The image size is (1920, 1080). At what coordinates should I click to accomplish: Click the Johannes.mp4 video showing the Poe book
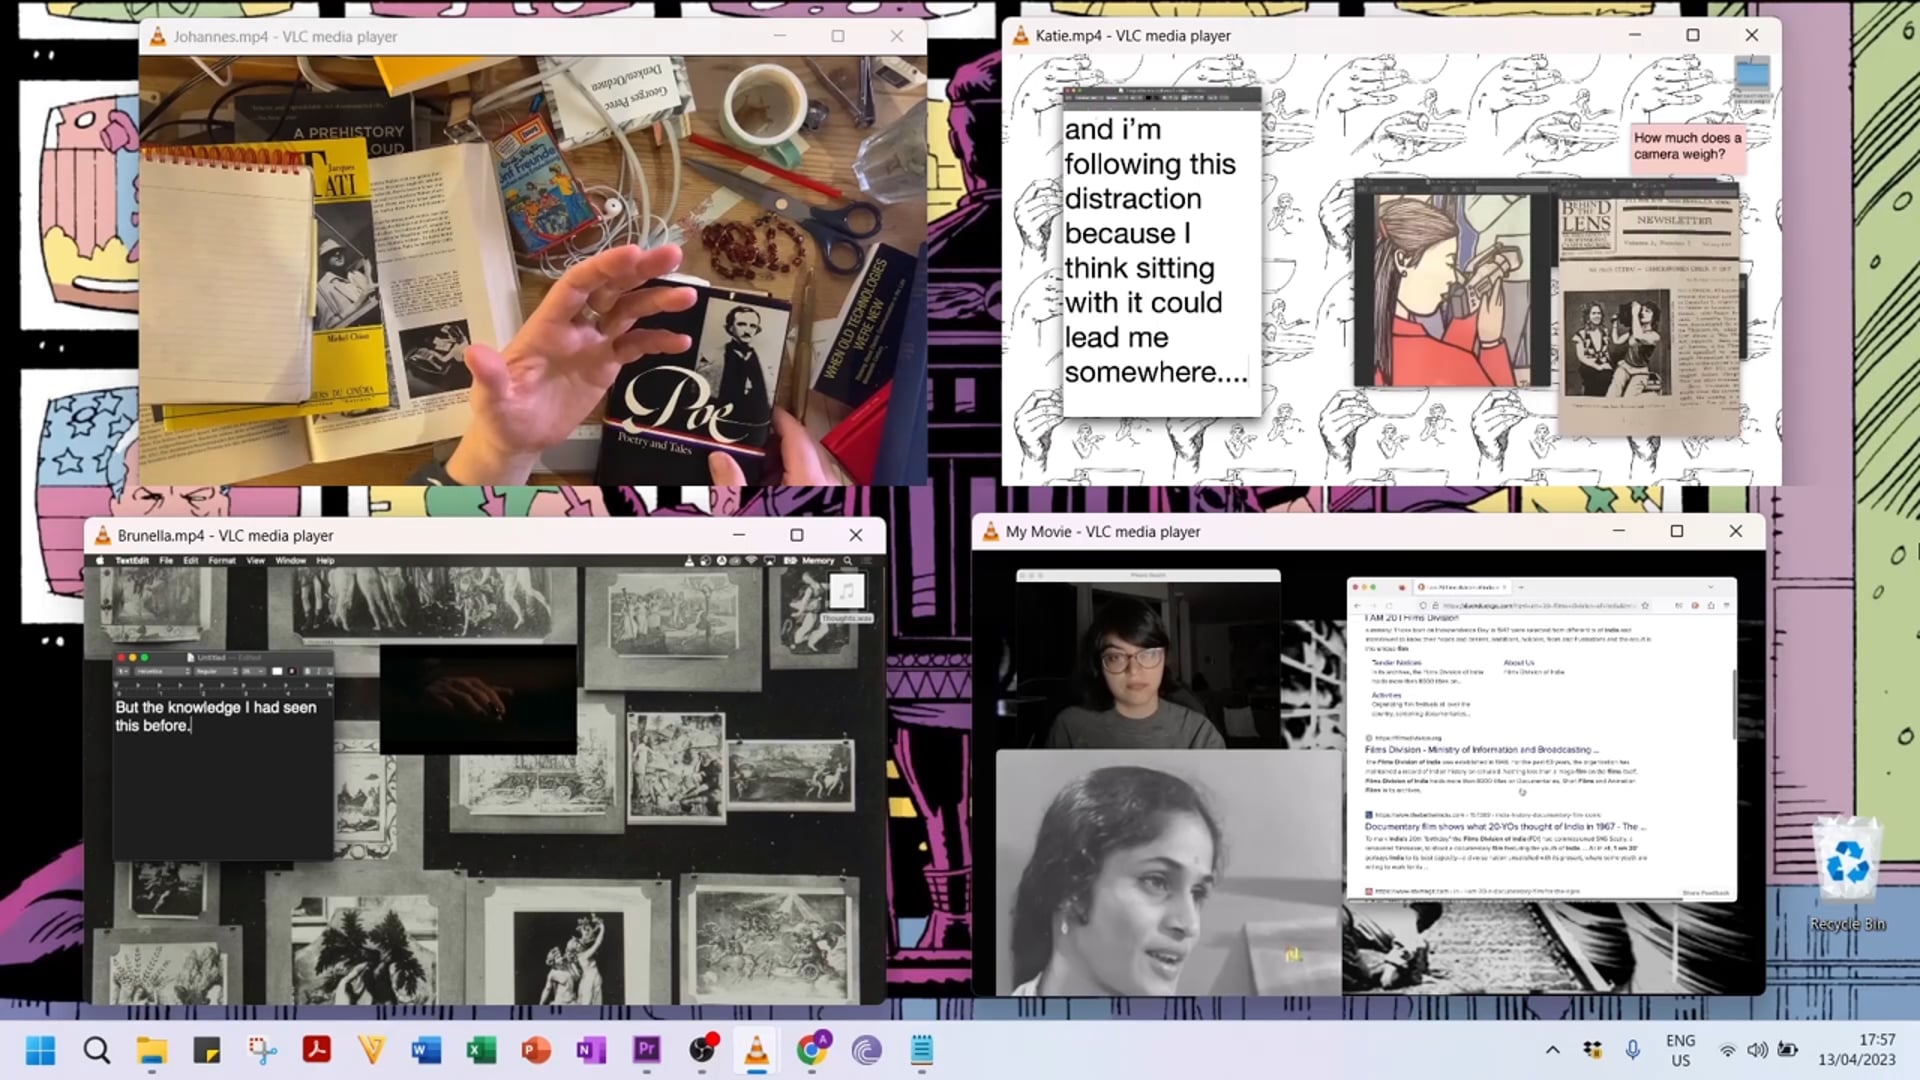pyautogui.click(x=533, y=270)
